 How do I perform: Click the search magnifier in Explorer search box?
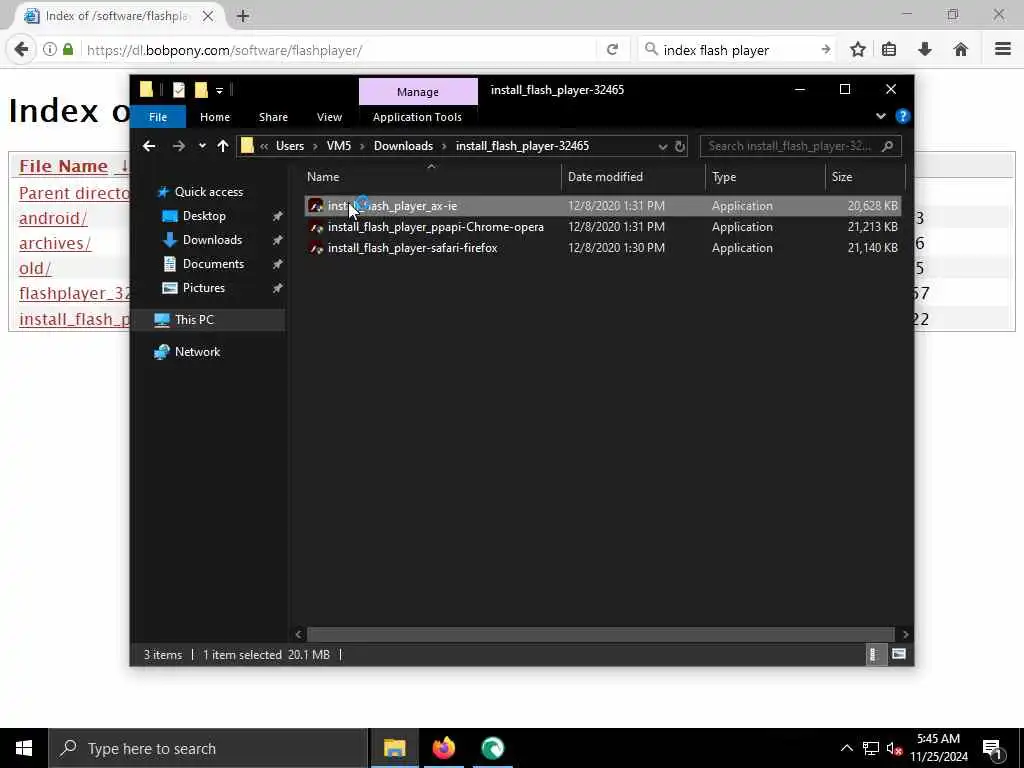(x=887, y=146)
